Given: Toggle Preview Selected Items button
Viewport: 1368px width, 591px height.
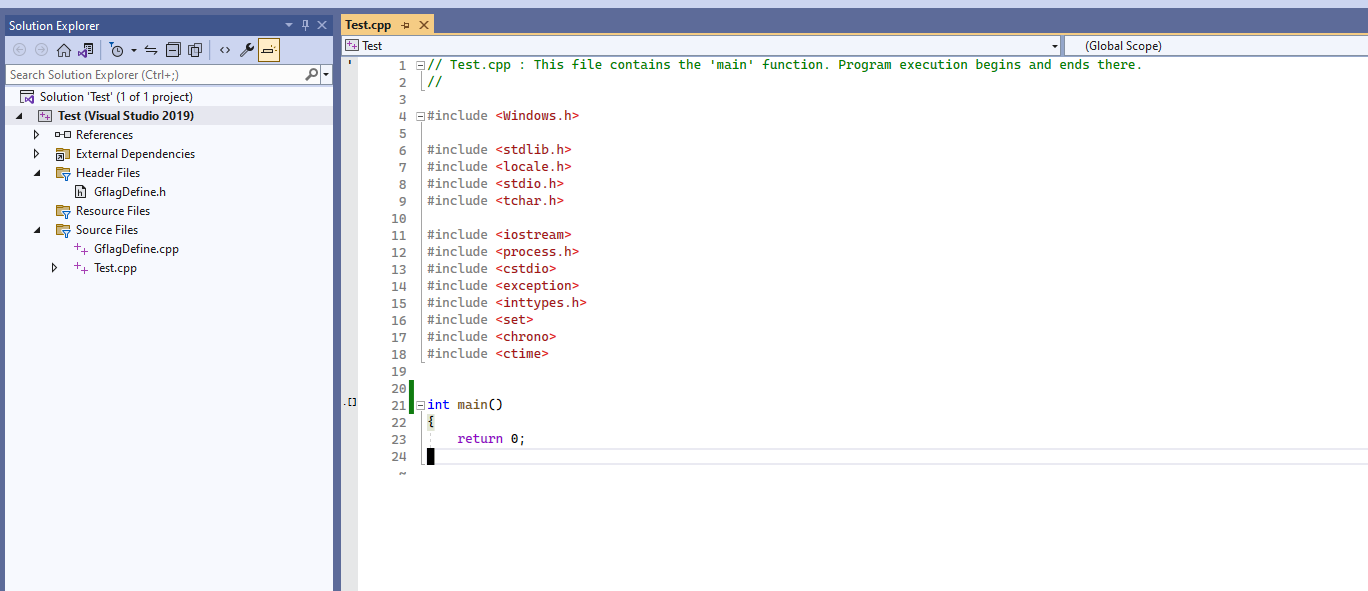Looking at the screenshot, I should [x=269, y=50].
